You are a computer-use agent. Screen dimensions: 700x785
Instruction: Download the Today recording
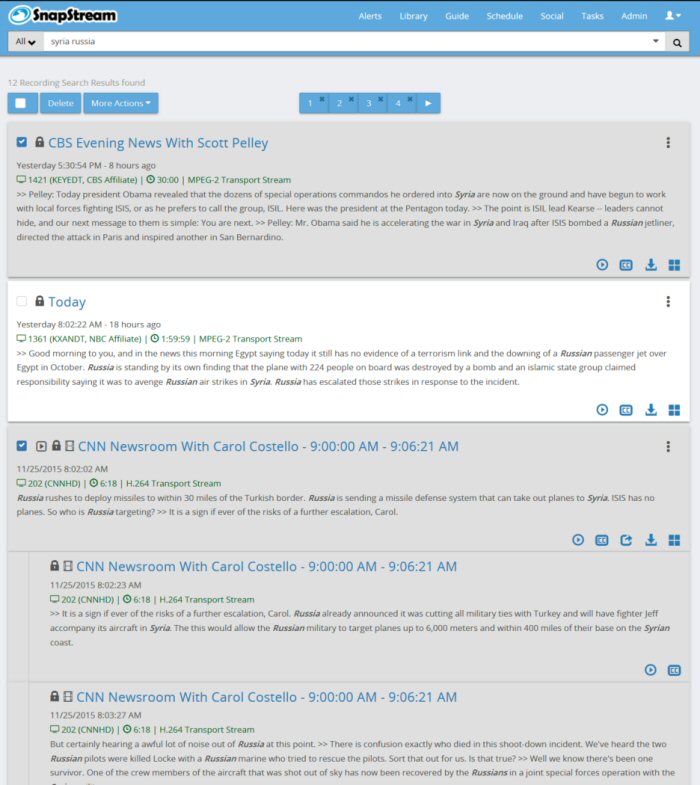[651, 410]
